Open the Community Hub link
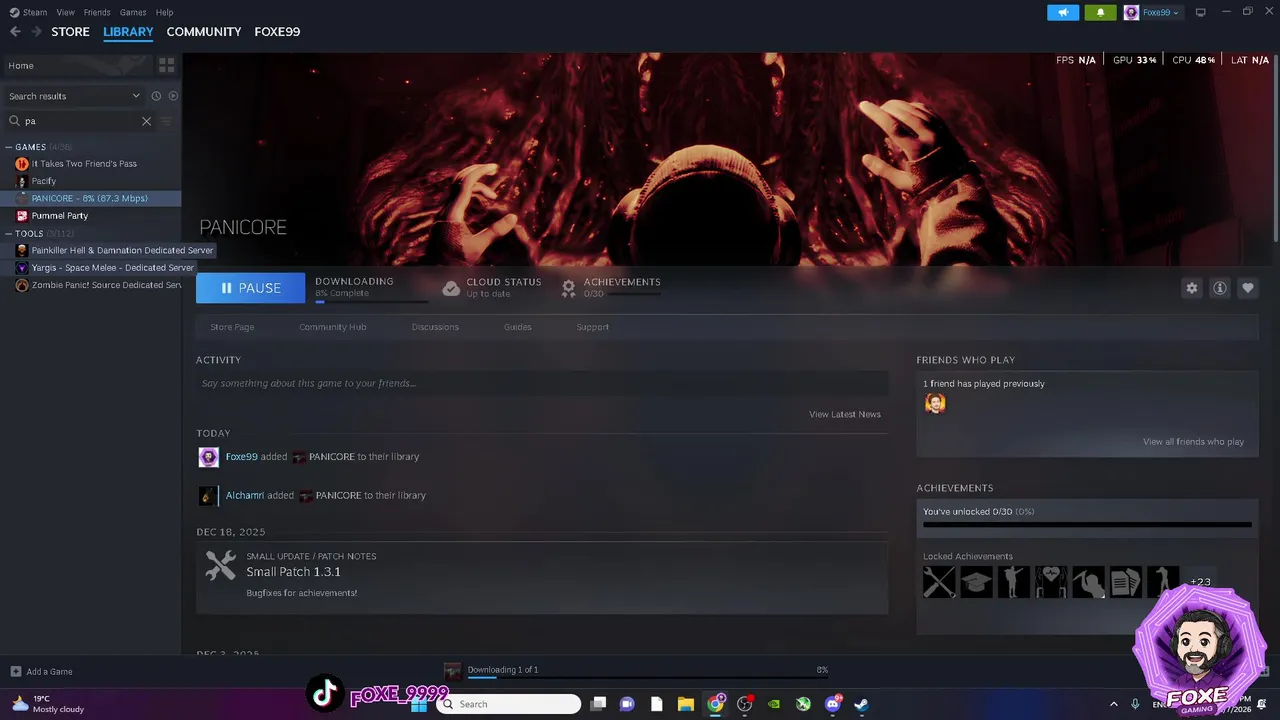The width and height of the screenshot is (1280, 720). coord(333,327)
